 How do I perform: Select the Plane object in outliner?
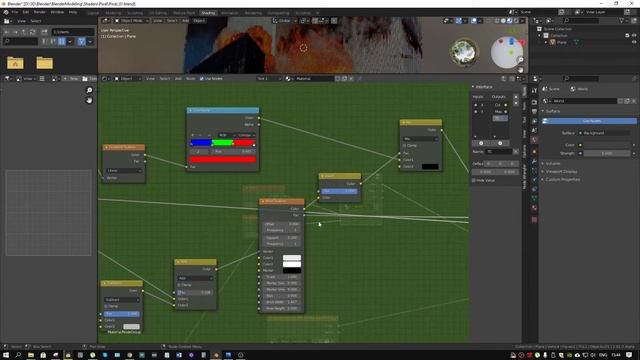pos(562,42)
